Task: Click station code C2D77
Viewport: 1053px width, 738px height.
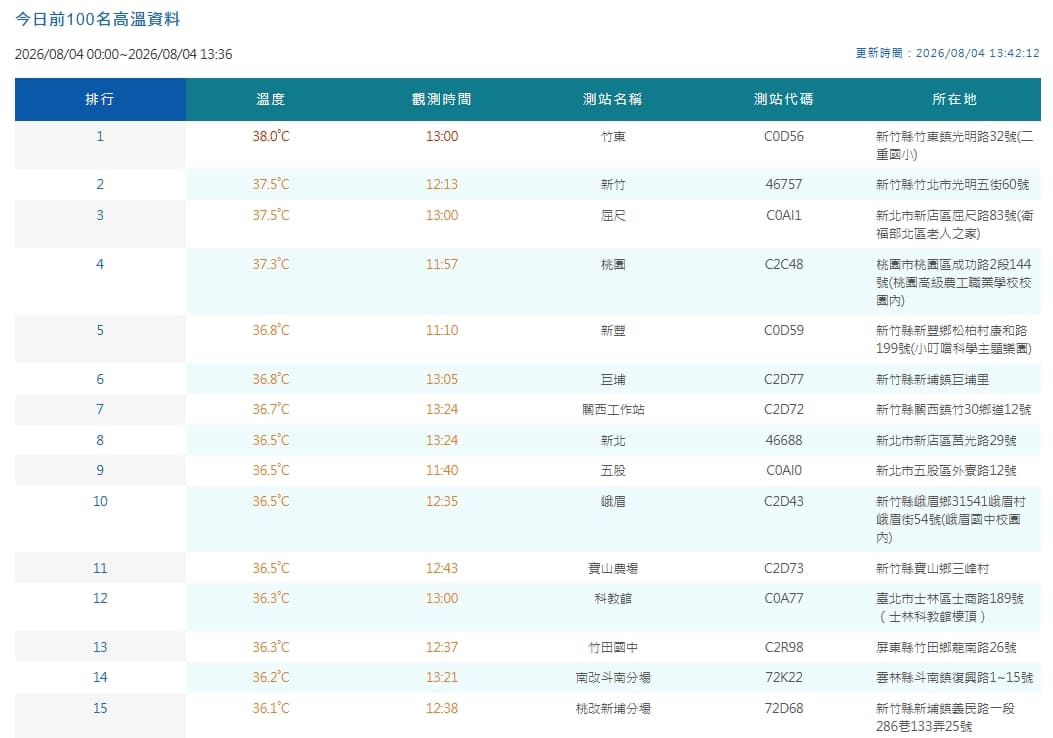Action: pyautogui.click(x=784, y=379)
